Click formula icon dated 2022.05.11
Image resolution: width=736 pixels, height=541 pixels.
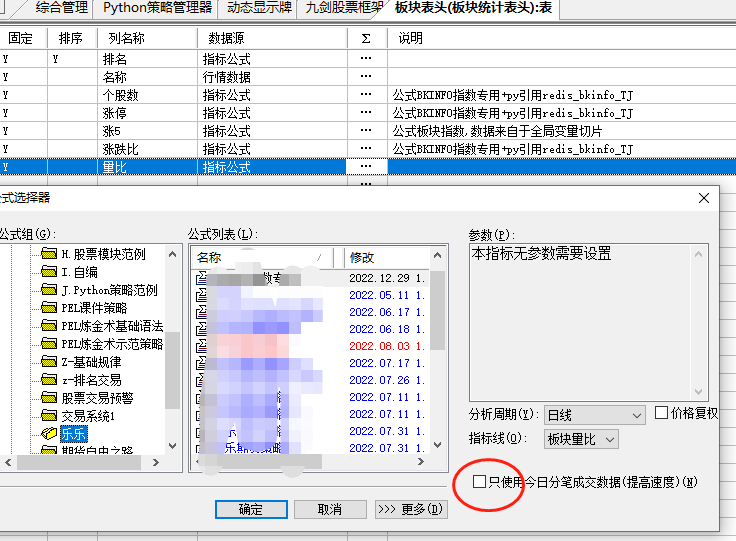(201, 295)
